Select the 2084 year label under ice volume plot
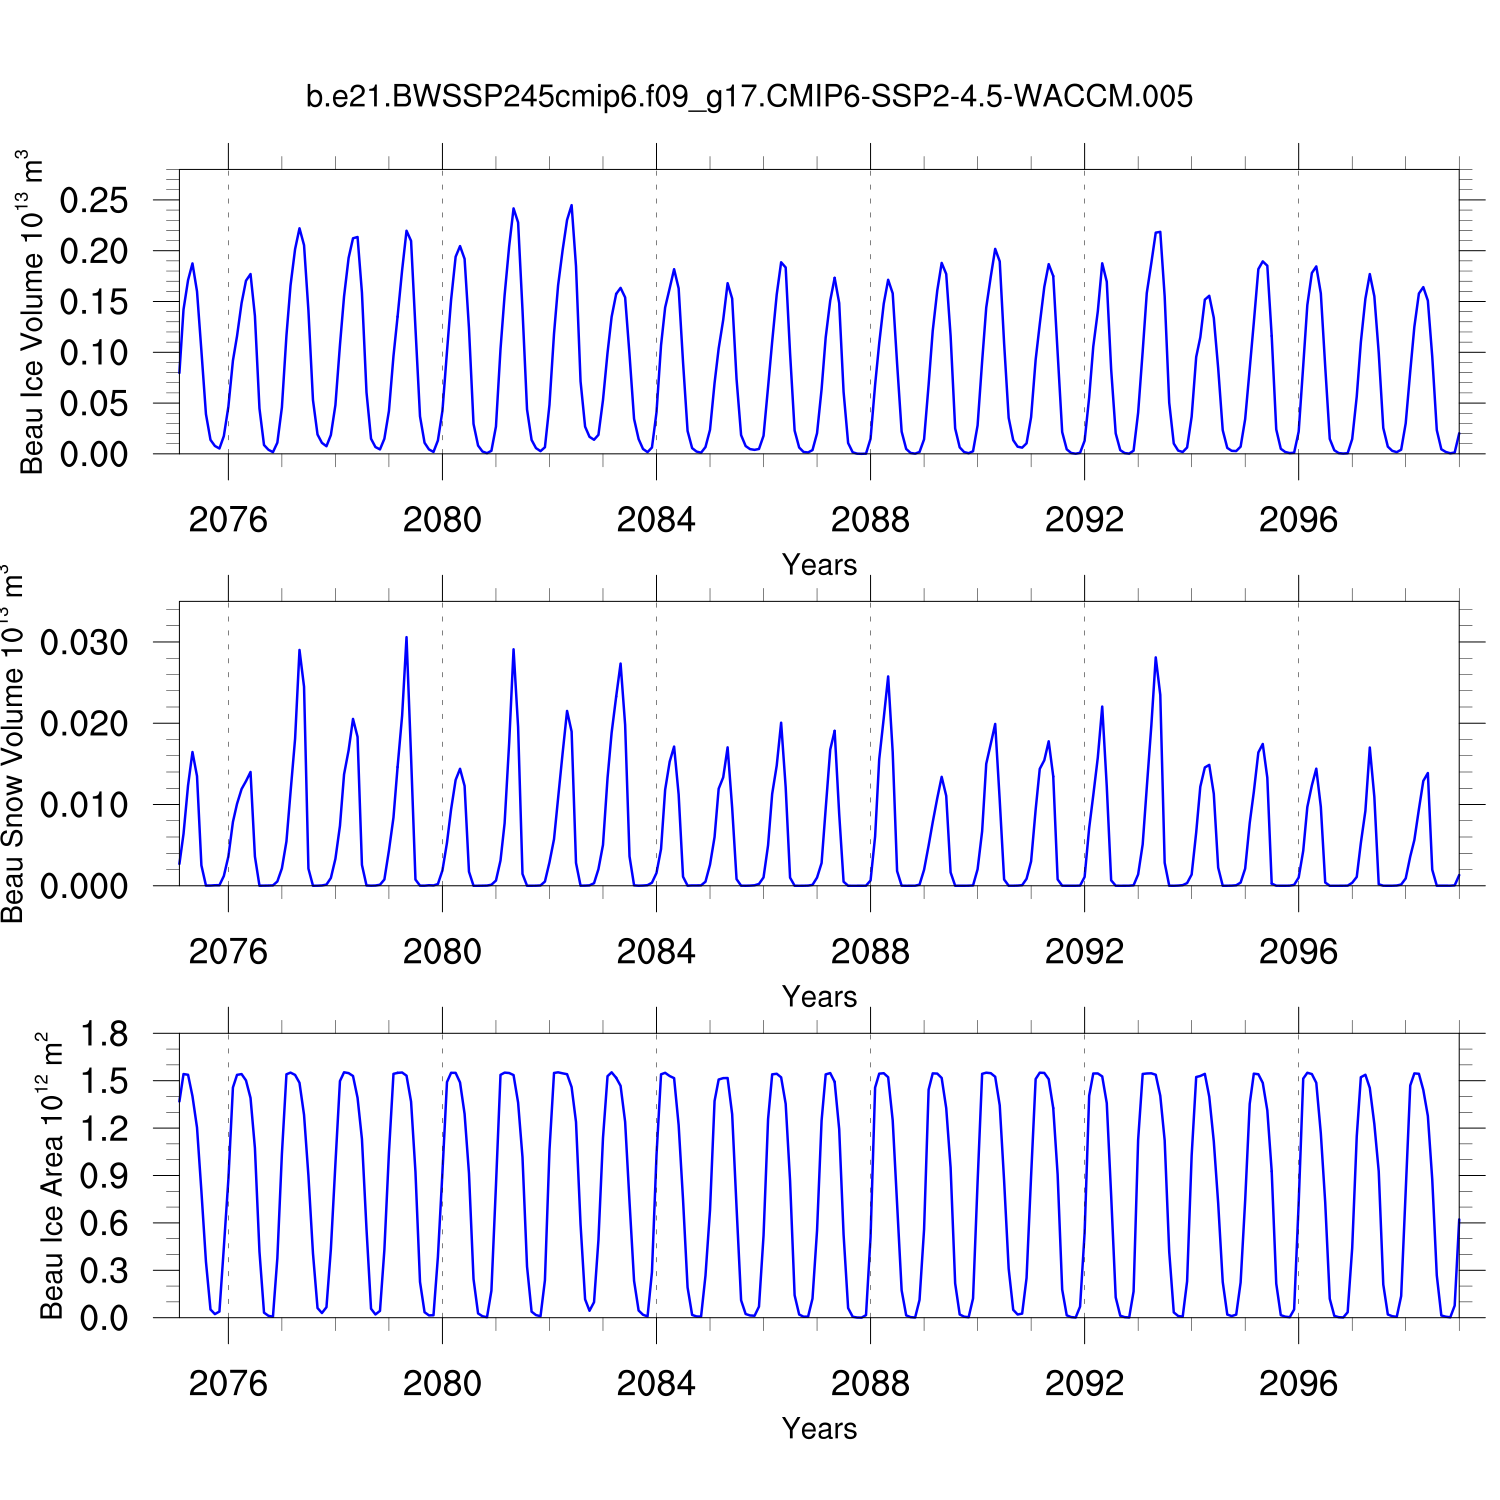 coord(656,520)
